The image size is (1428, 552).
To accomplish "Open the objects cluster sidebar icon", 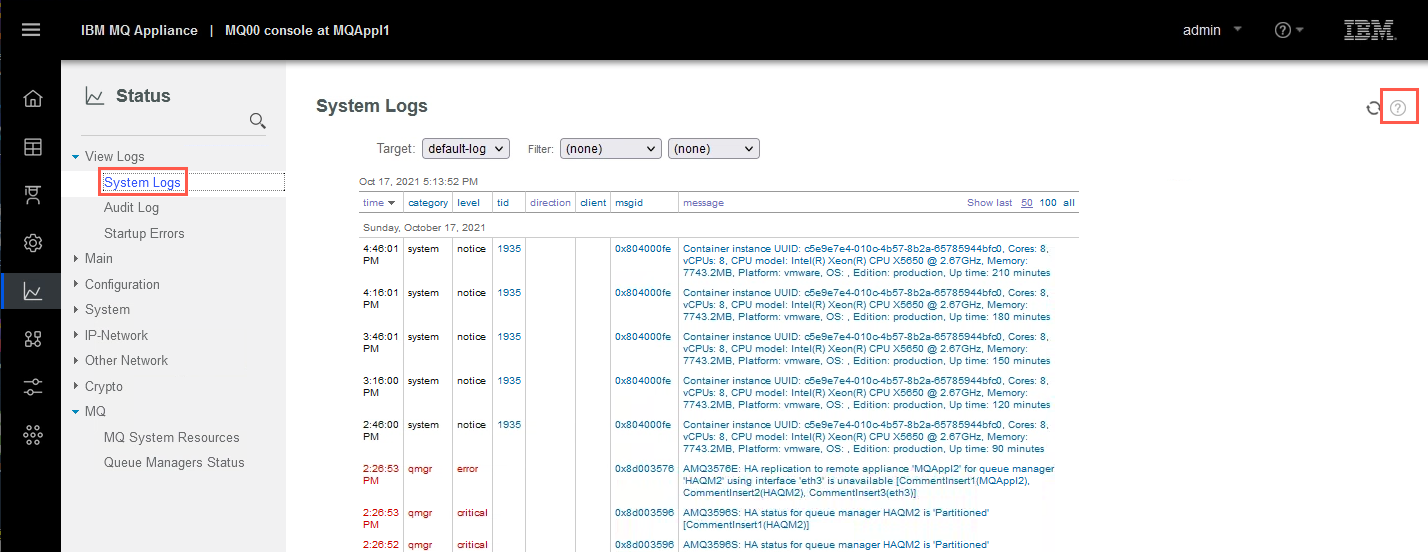I will [33, 339].
